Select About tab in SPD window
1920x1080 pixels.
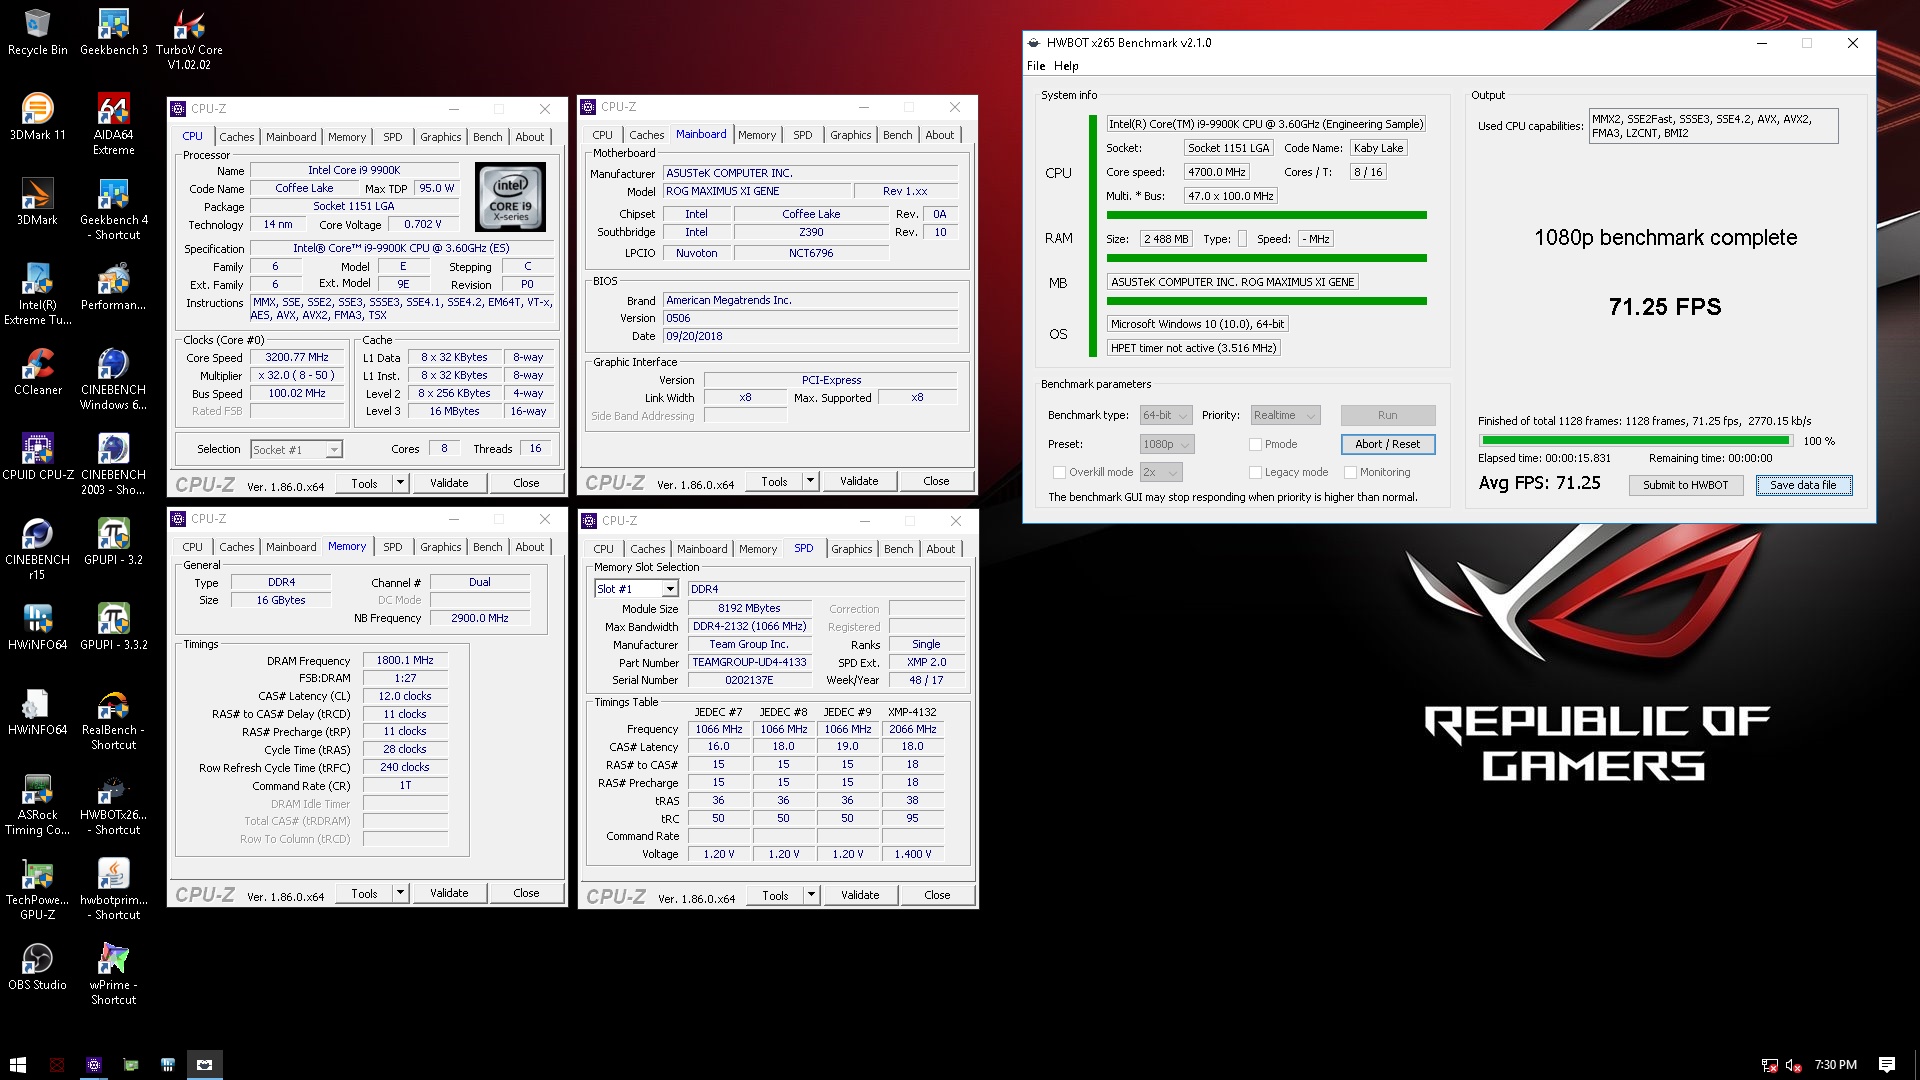(x=940, y=549)
